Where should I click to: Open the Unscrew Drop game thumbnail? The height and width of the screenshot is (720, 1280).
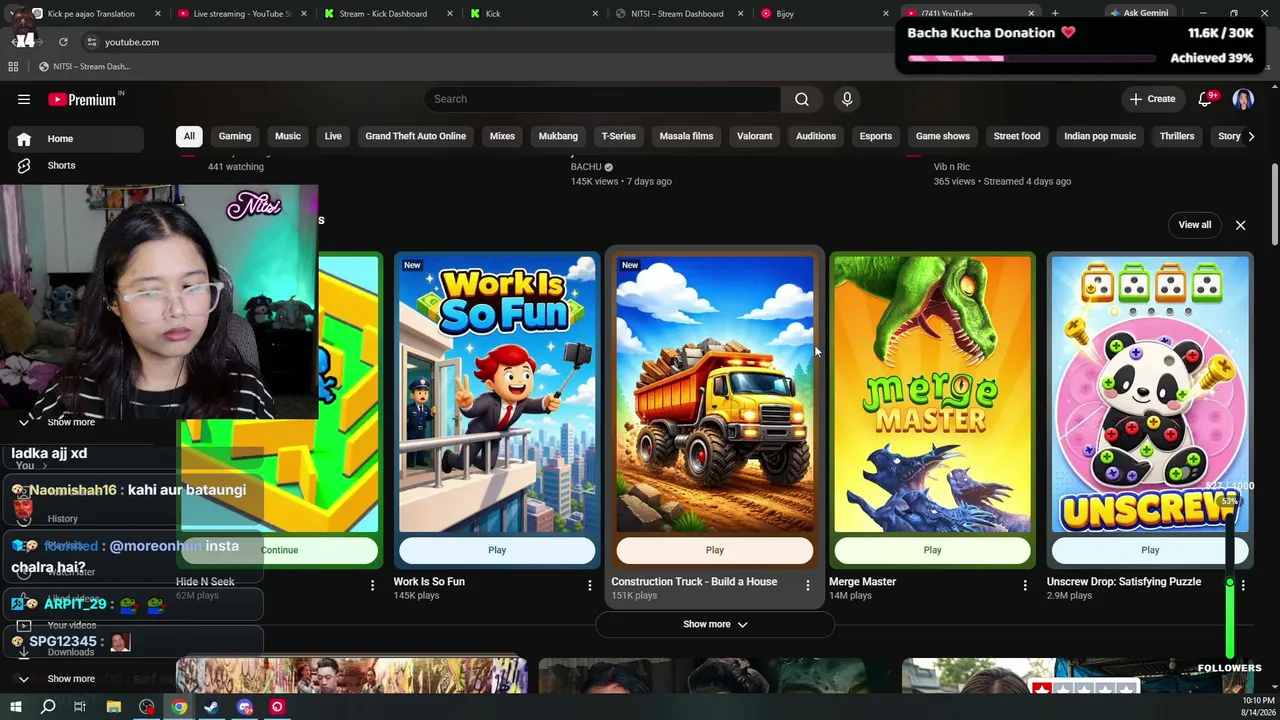coord(1150,394)
